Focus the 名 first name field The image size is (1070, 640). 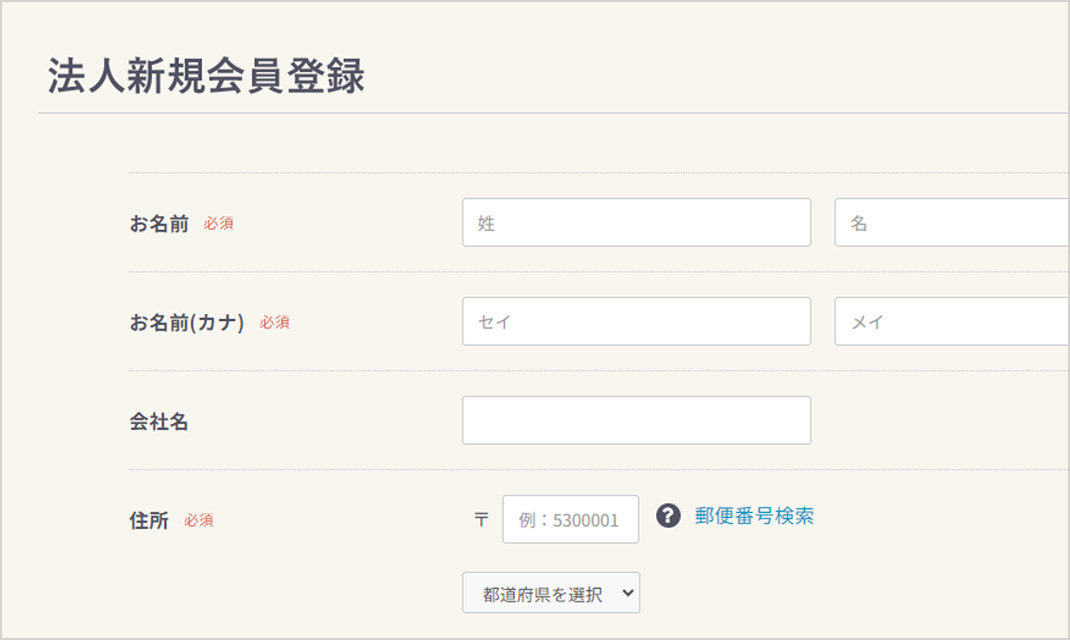pyautogui.click(x=952, y=222)
